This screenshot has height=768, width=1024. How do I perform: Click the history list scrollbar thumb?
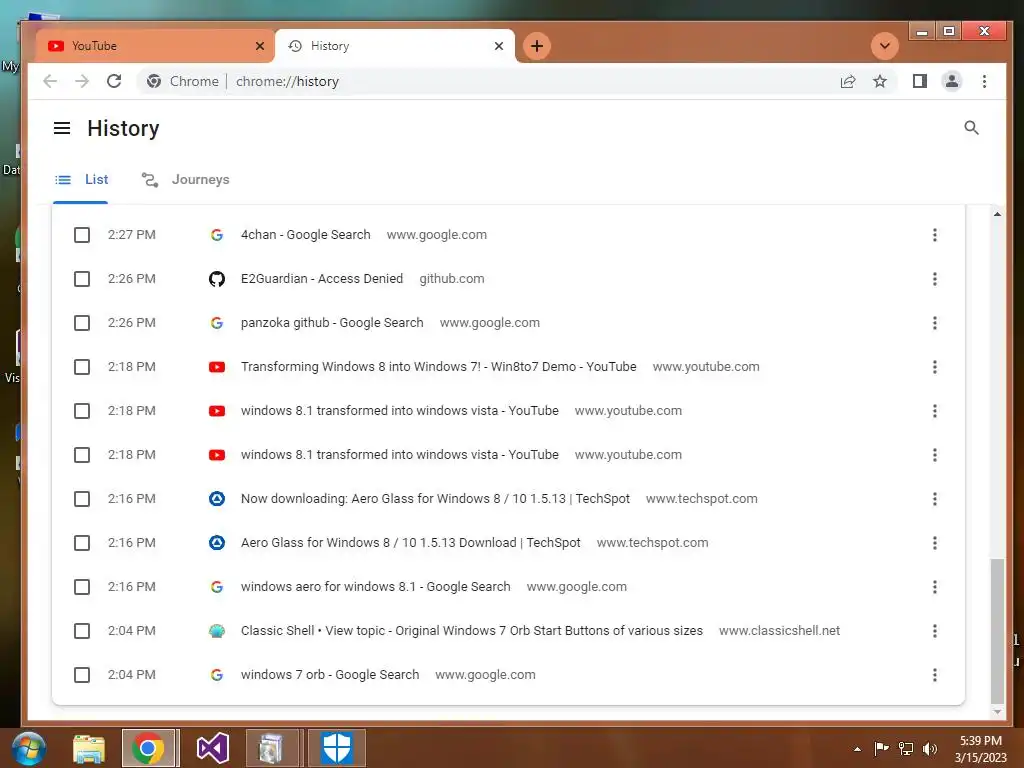997,630
